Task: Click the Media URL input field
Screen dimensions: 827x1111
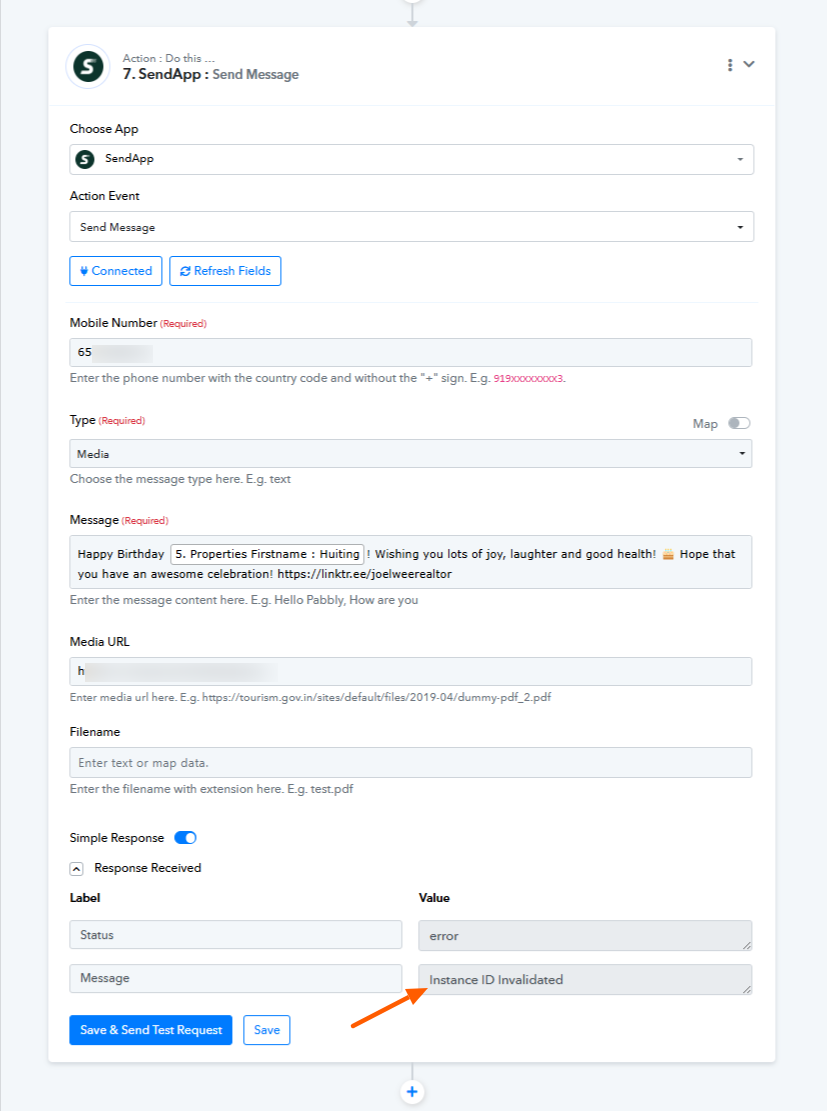Action: [411, 671]
